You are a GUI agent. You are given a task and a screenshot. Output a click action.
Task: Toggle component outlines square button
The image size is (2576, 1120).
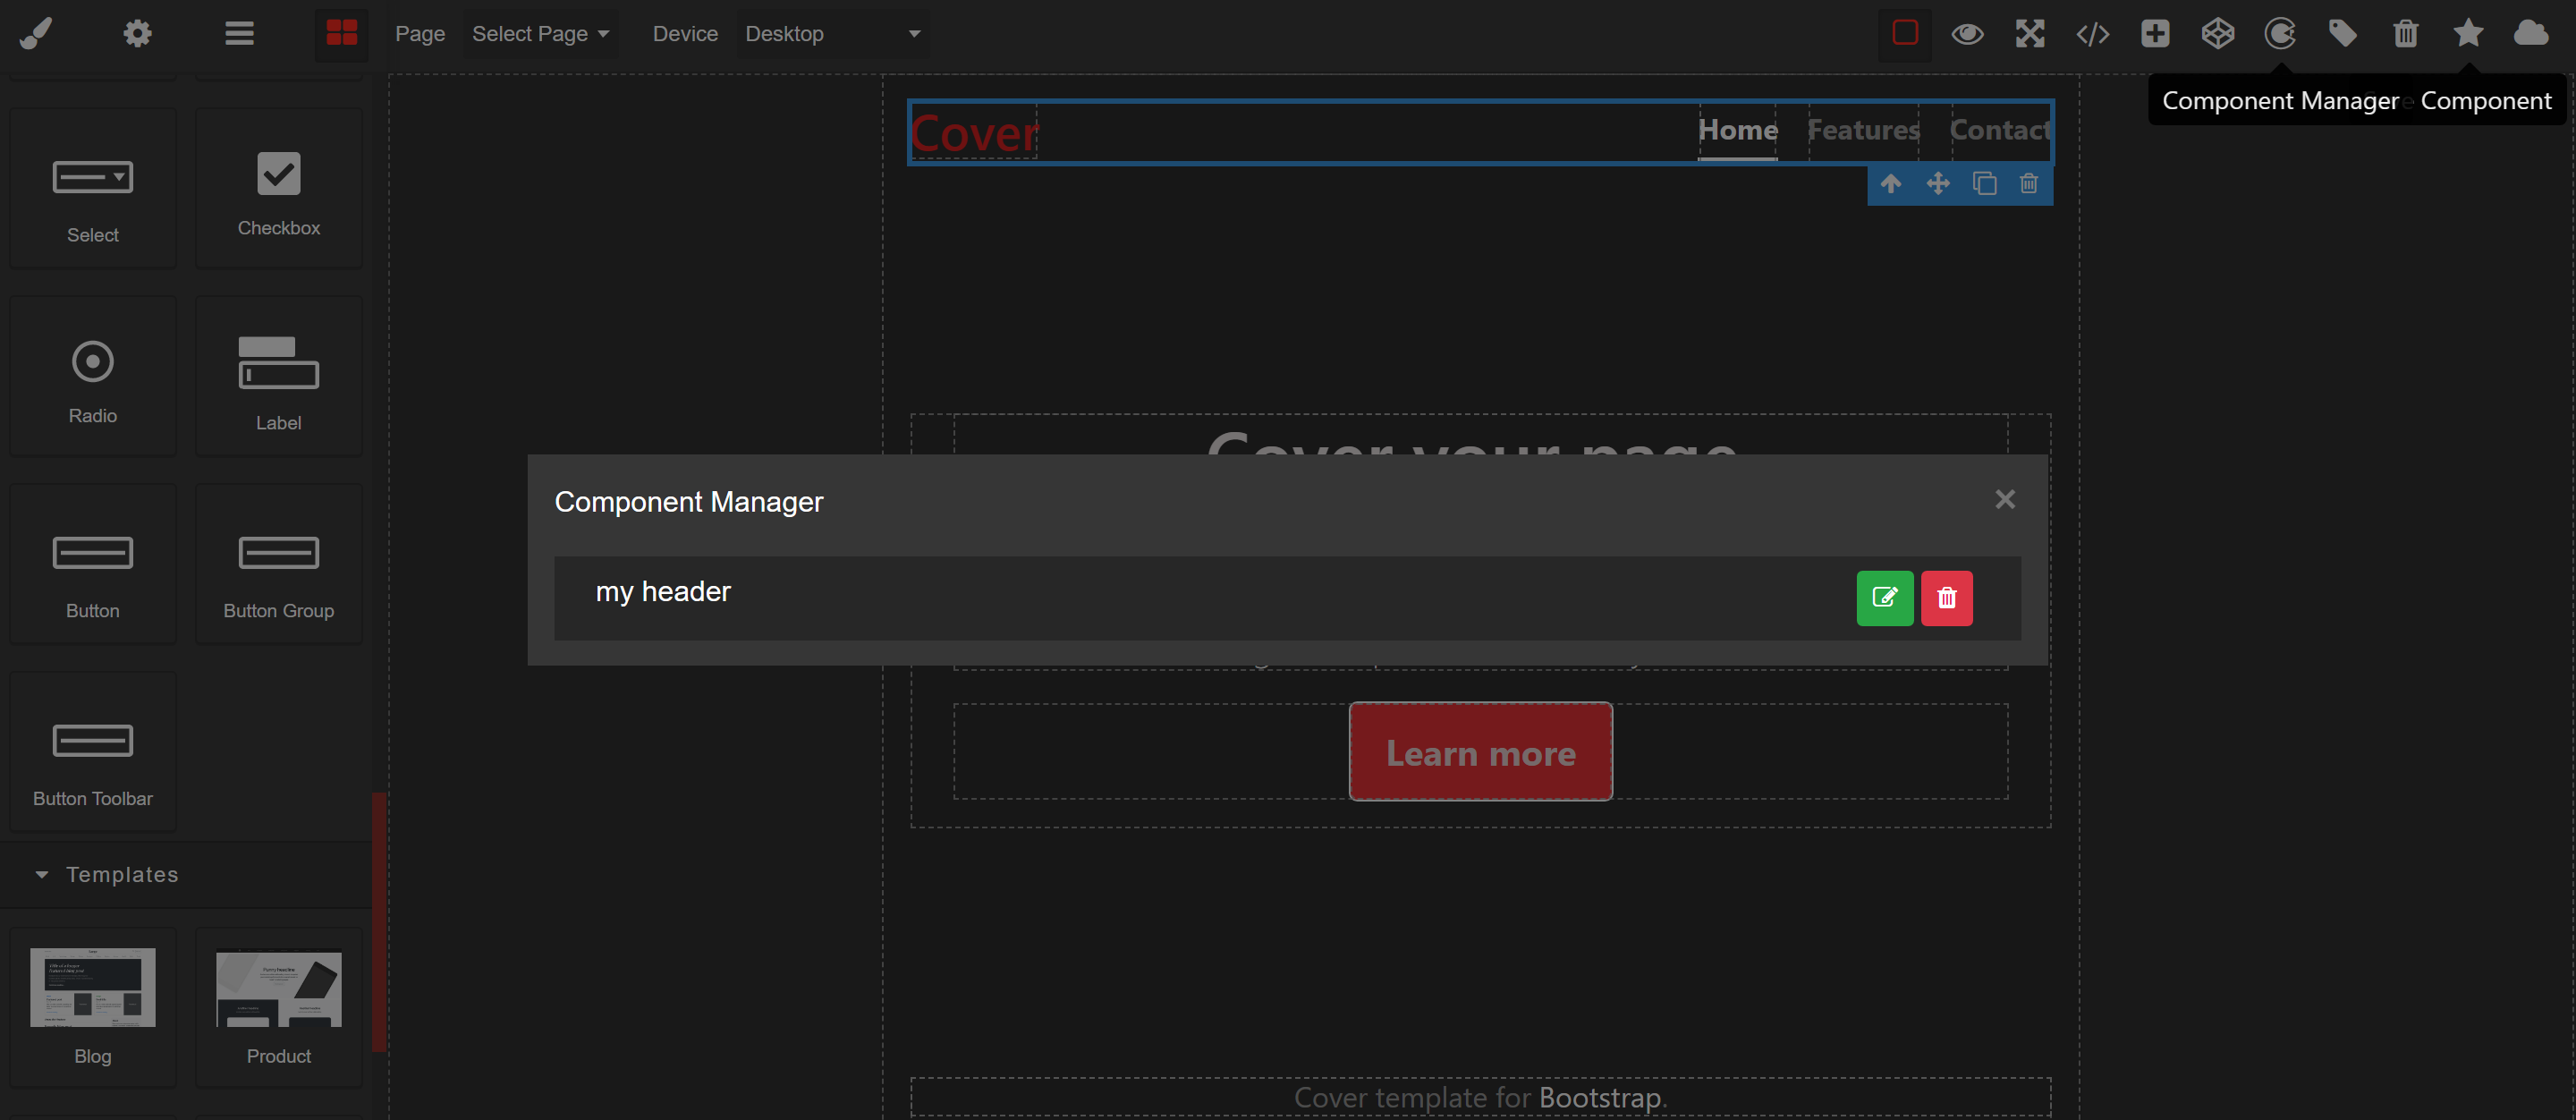(1904, 33)
